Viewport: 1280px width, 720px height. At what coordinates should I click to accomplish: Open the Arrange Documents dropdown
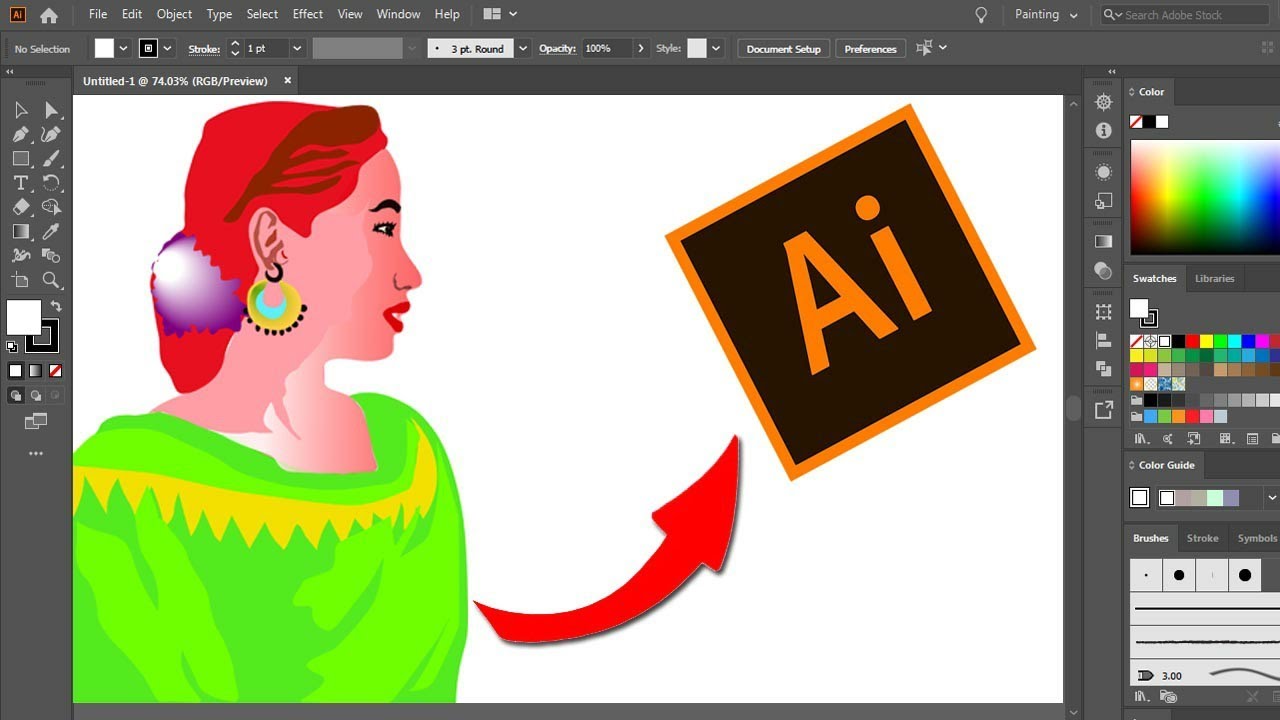tap(500, 15)
